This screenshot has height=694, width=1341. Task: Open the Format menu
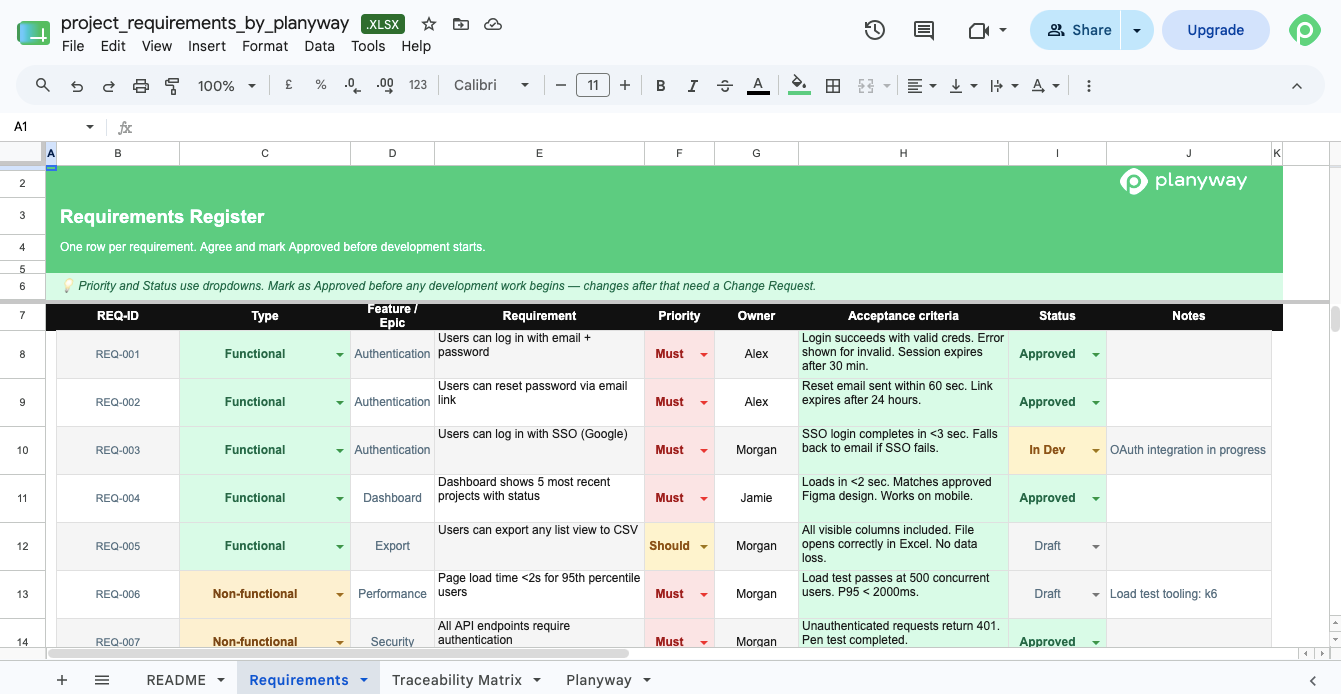[265, 46]
